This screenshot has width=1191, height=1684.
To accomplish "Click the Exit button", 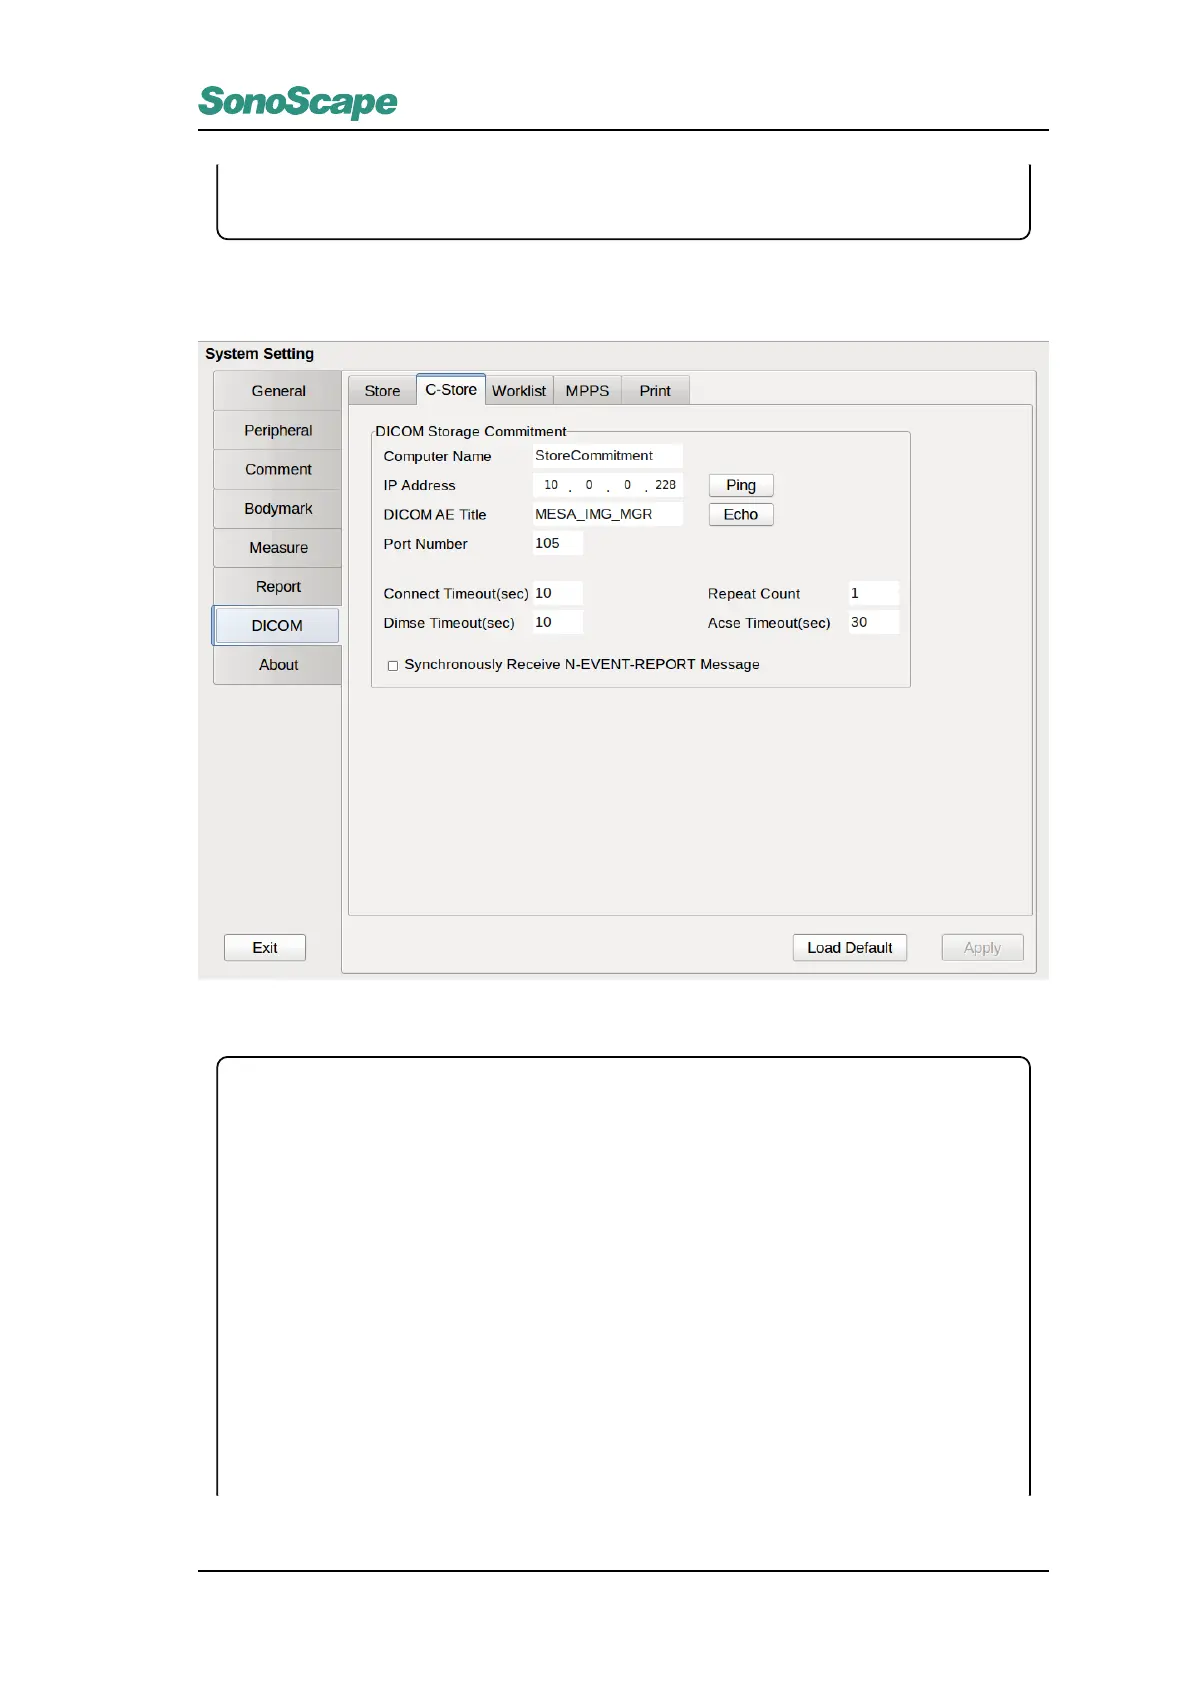I will pyautogui.click(x=265, y=947).
